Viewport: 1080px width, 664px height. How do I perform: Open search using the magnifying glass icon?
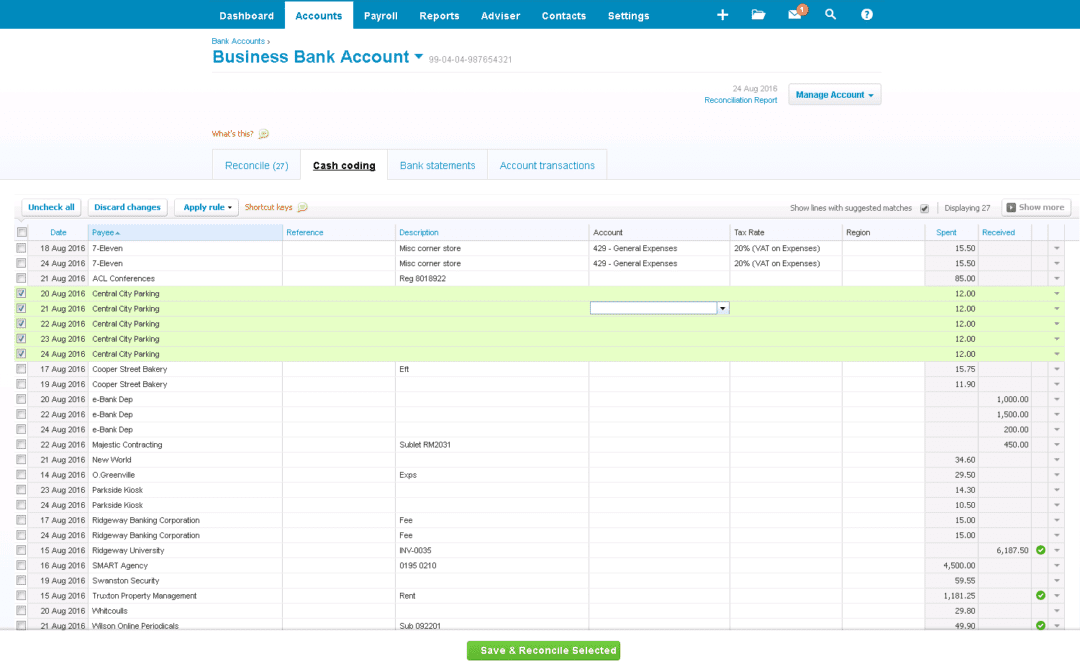point(830,15)
